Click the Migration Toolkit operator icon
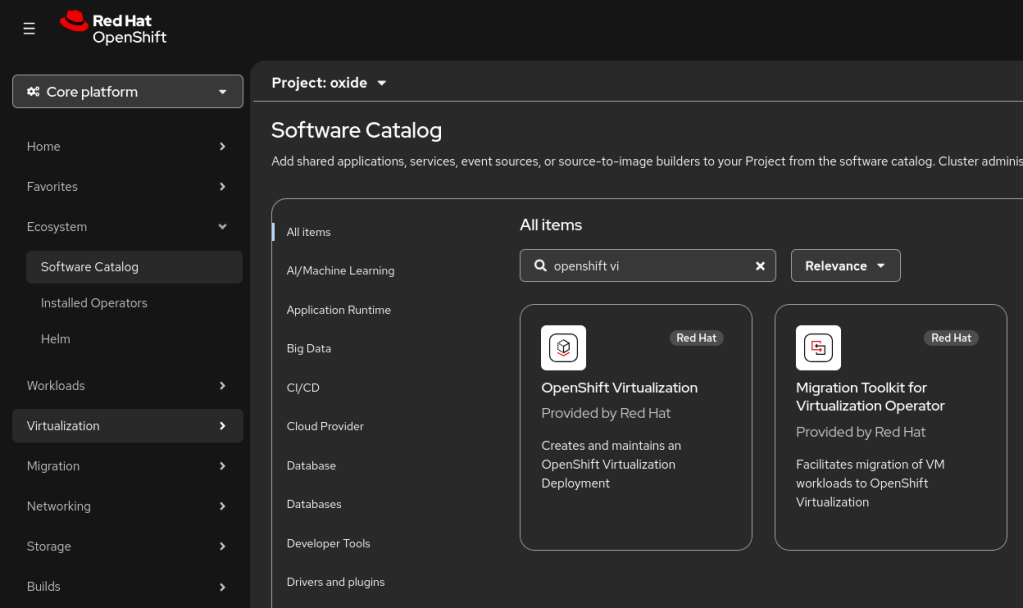This screenshot has height=608, width=1023. [818, 348]
